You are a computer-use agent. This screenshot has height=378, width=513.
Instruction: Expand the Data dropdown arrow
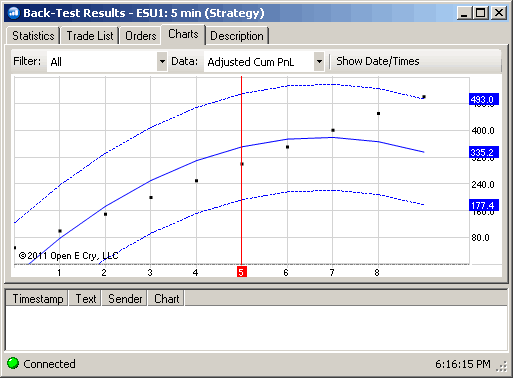point(319,62)
